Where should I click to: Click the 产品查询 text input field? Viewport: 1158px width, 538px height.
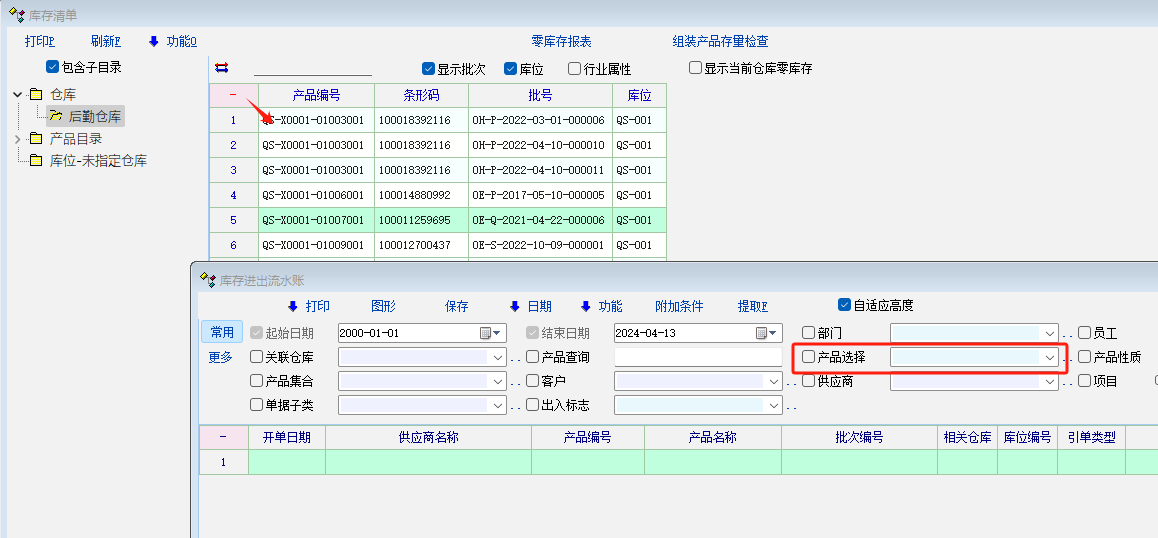697,357
